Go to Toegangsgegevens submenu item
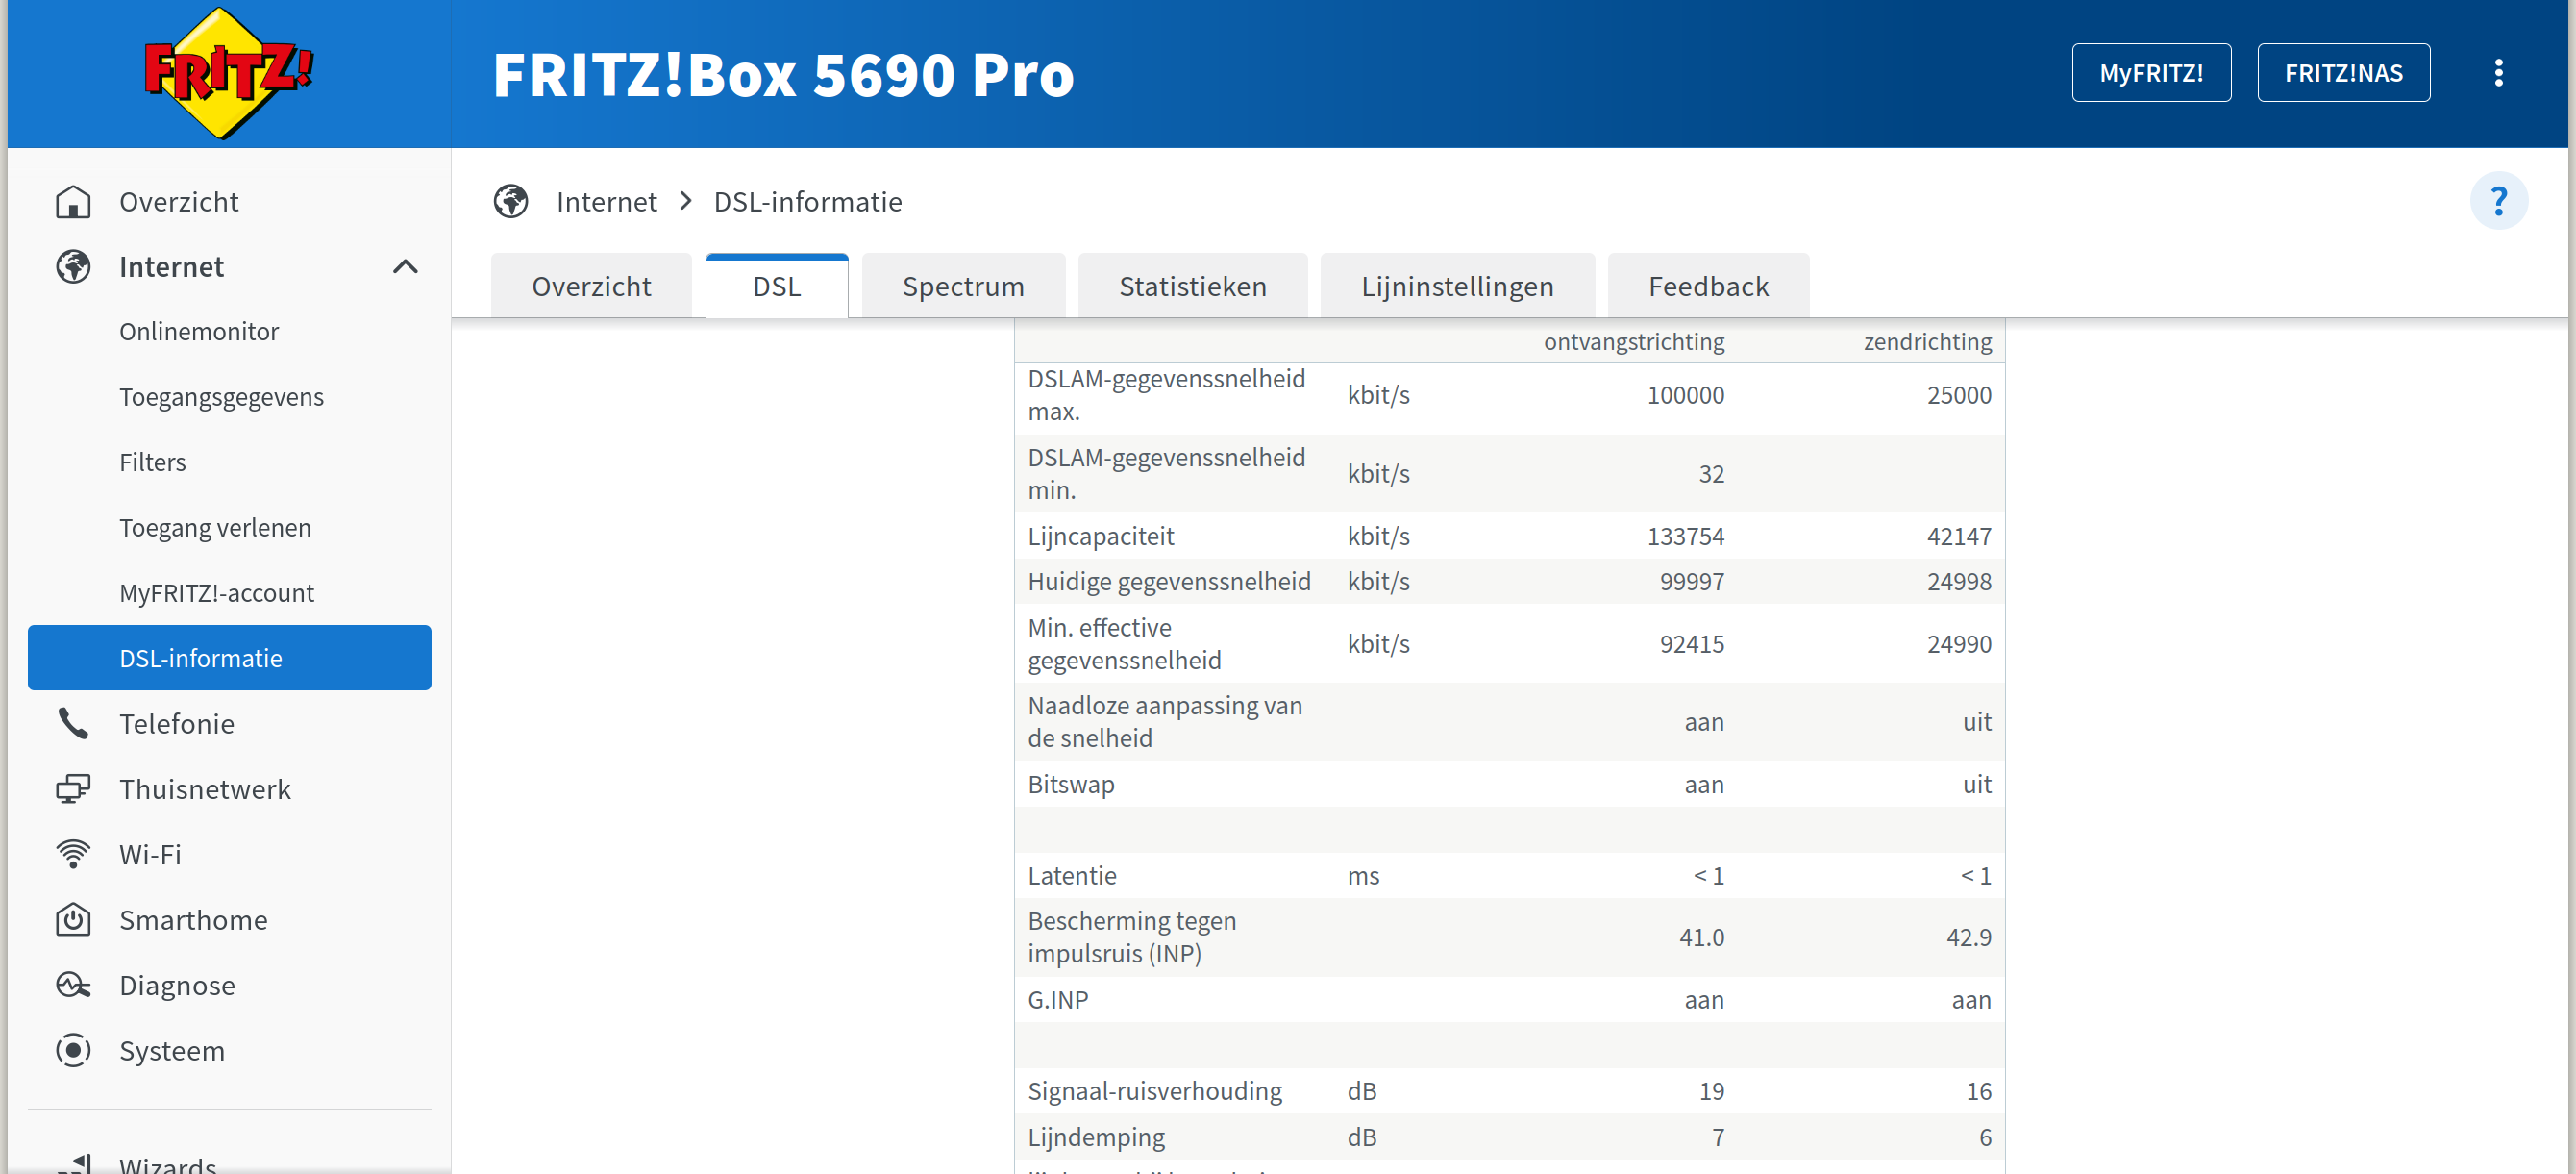The image size is (2576, 1174). coord(221,397)
